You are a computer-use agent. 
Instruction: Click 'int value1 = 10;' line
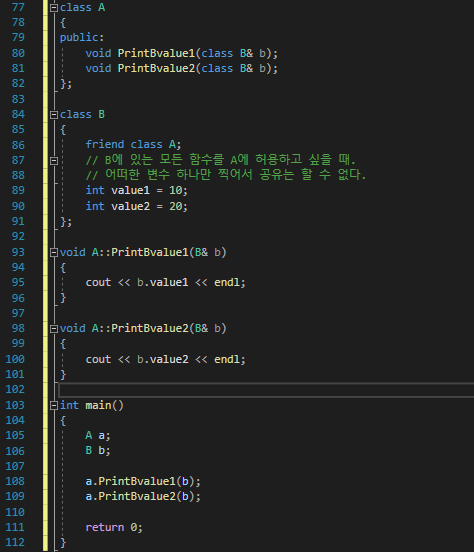point(136,190)
